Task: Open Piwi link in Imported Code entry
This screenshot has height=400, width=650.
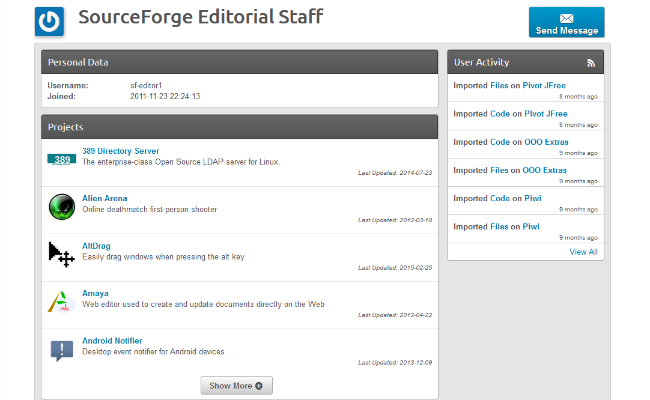Action: coord(533,198)
